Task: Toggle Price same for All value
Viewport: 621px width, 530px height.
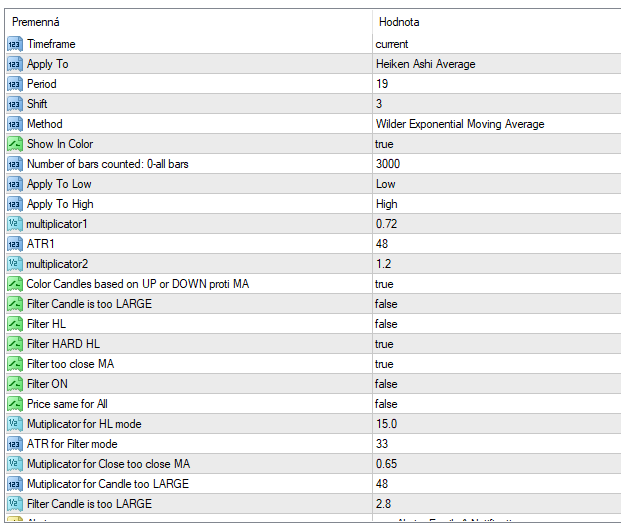Action: 386,404
